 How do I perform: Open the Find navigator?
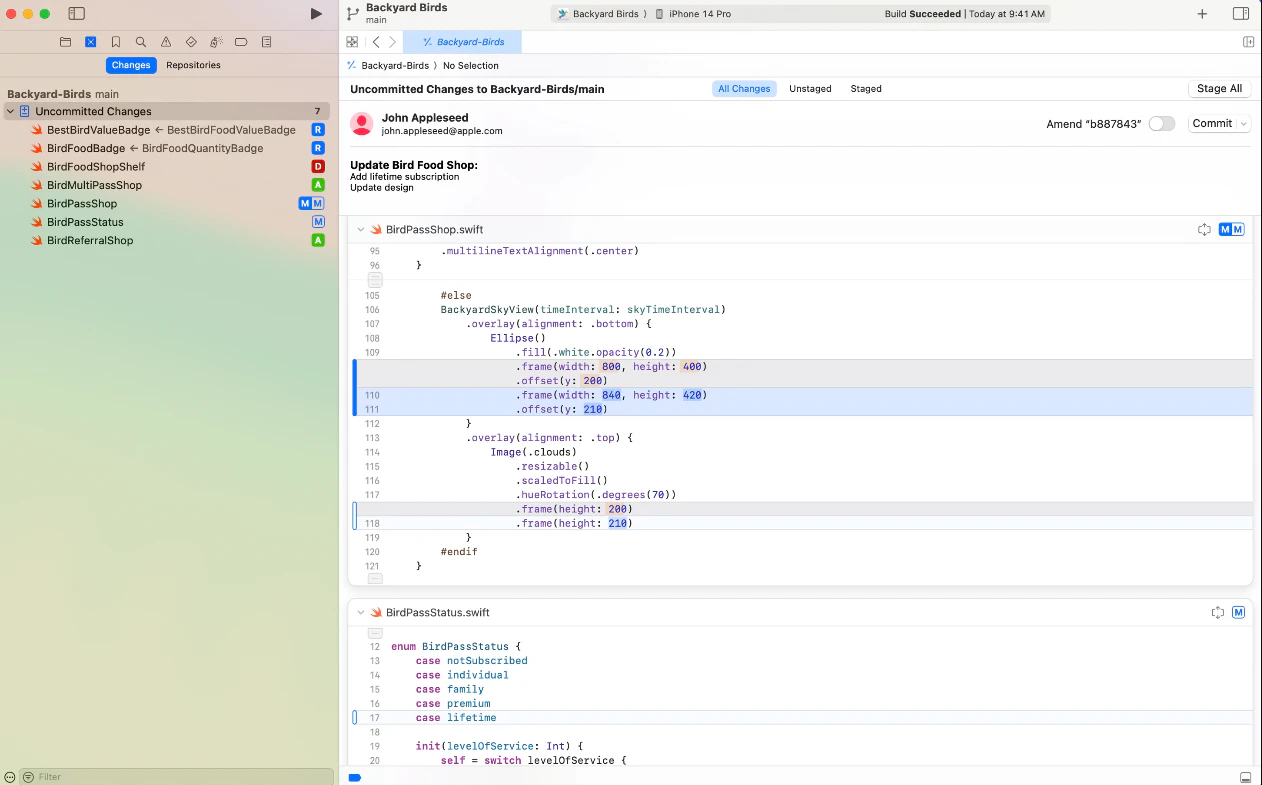click(141, 42)
